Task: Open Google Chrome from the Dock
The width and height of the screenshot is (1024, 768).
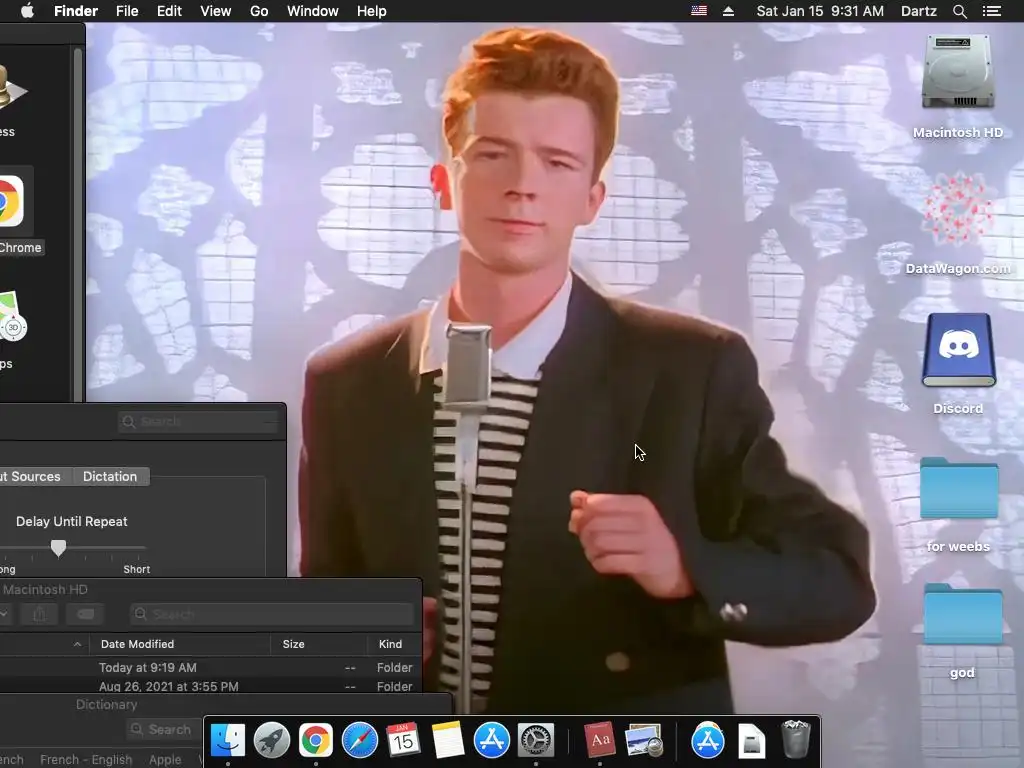Action: (316, 741)
